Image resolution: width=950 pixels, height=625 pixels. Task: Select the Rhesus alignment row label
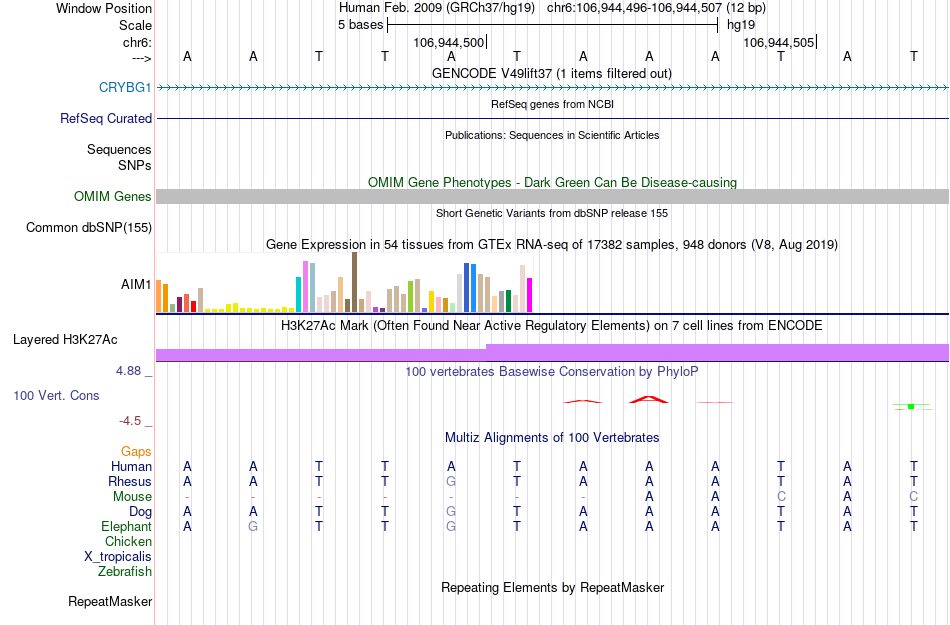(130, 481)
